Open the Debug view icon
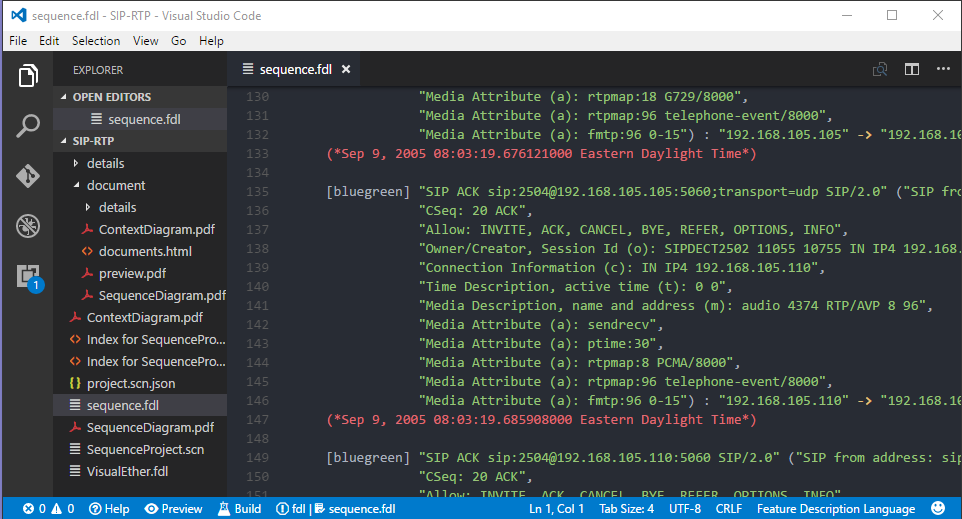 tap(28, 226)
